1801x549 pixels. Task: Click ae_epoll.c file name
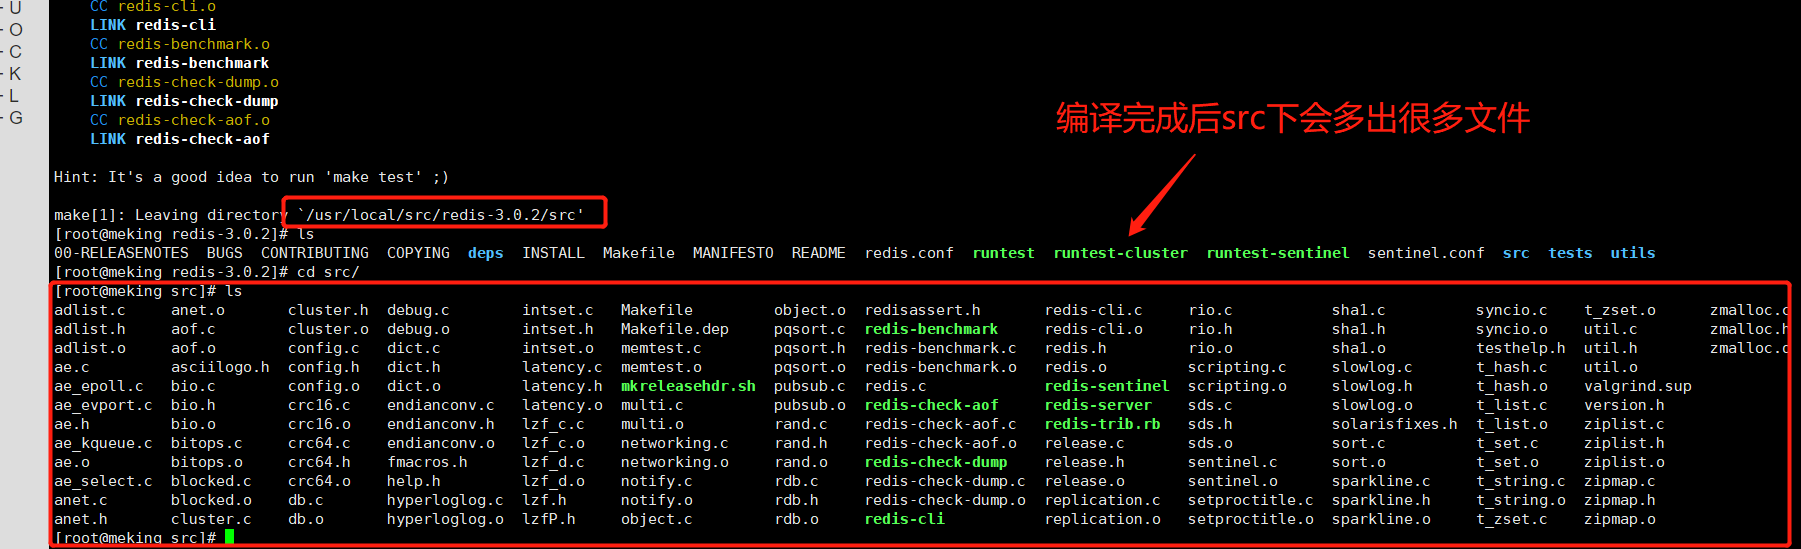click(x=98, y=386)
